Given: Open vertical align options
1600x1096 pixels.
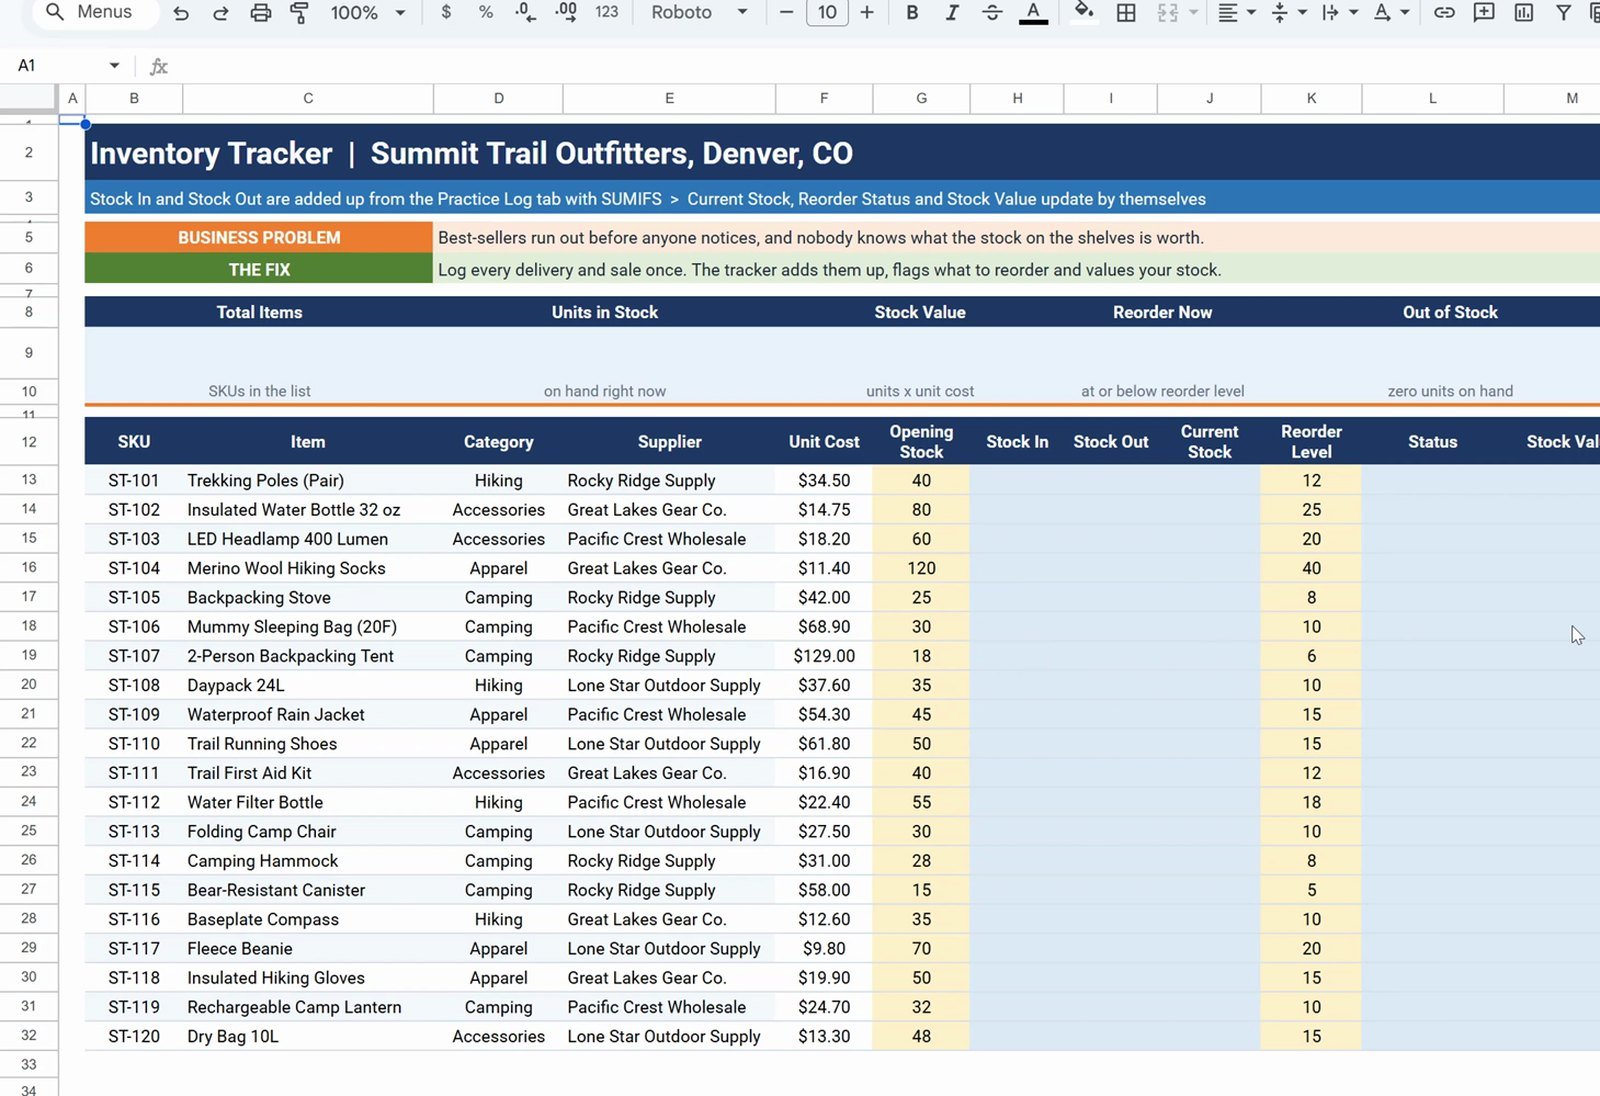Looking at the screenshot, I should pyautogui.click(x=1288, y=12).
